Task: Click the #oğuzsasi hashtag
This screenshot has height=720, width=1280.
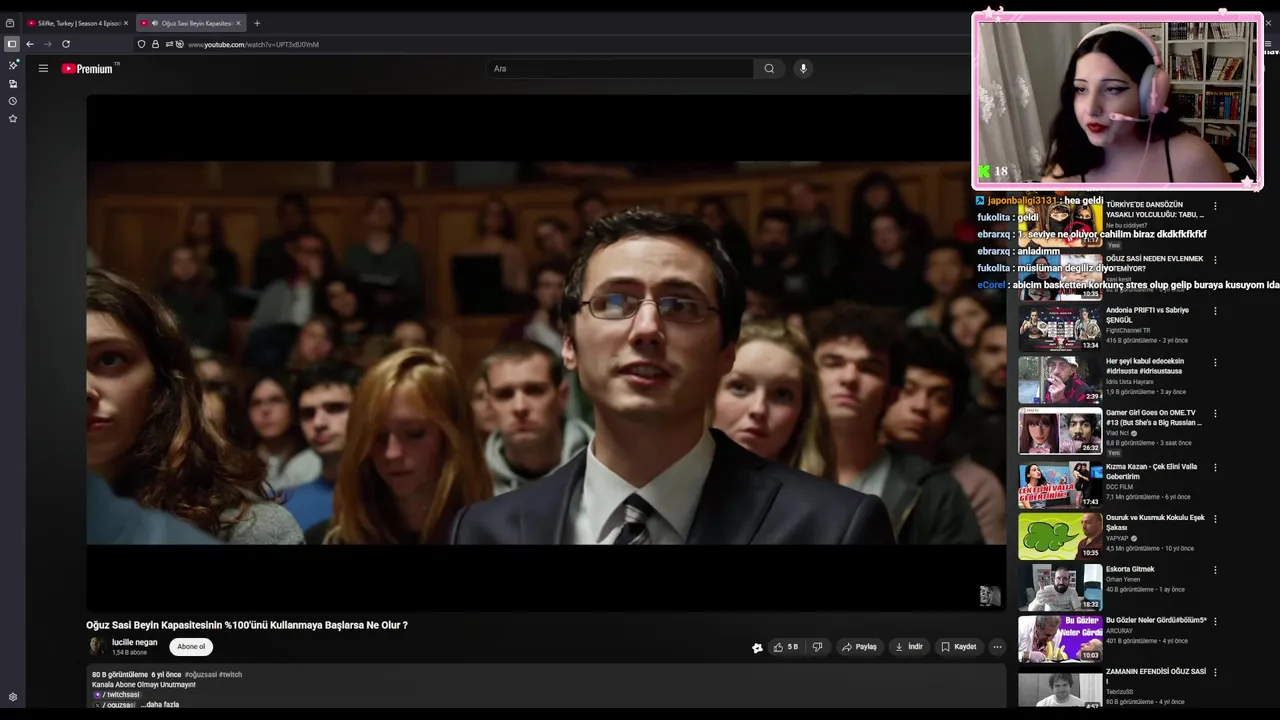Action: [201, 675]
